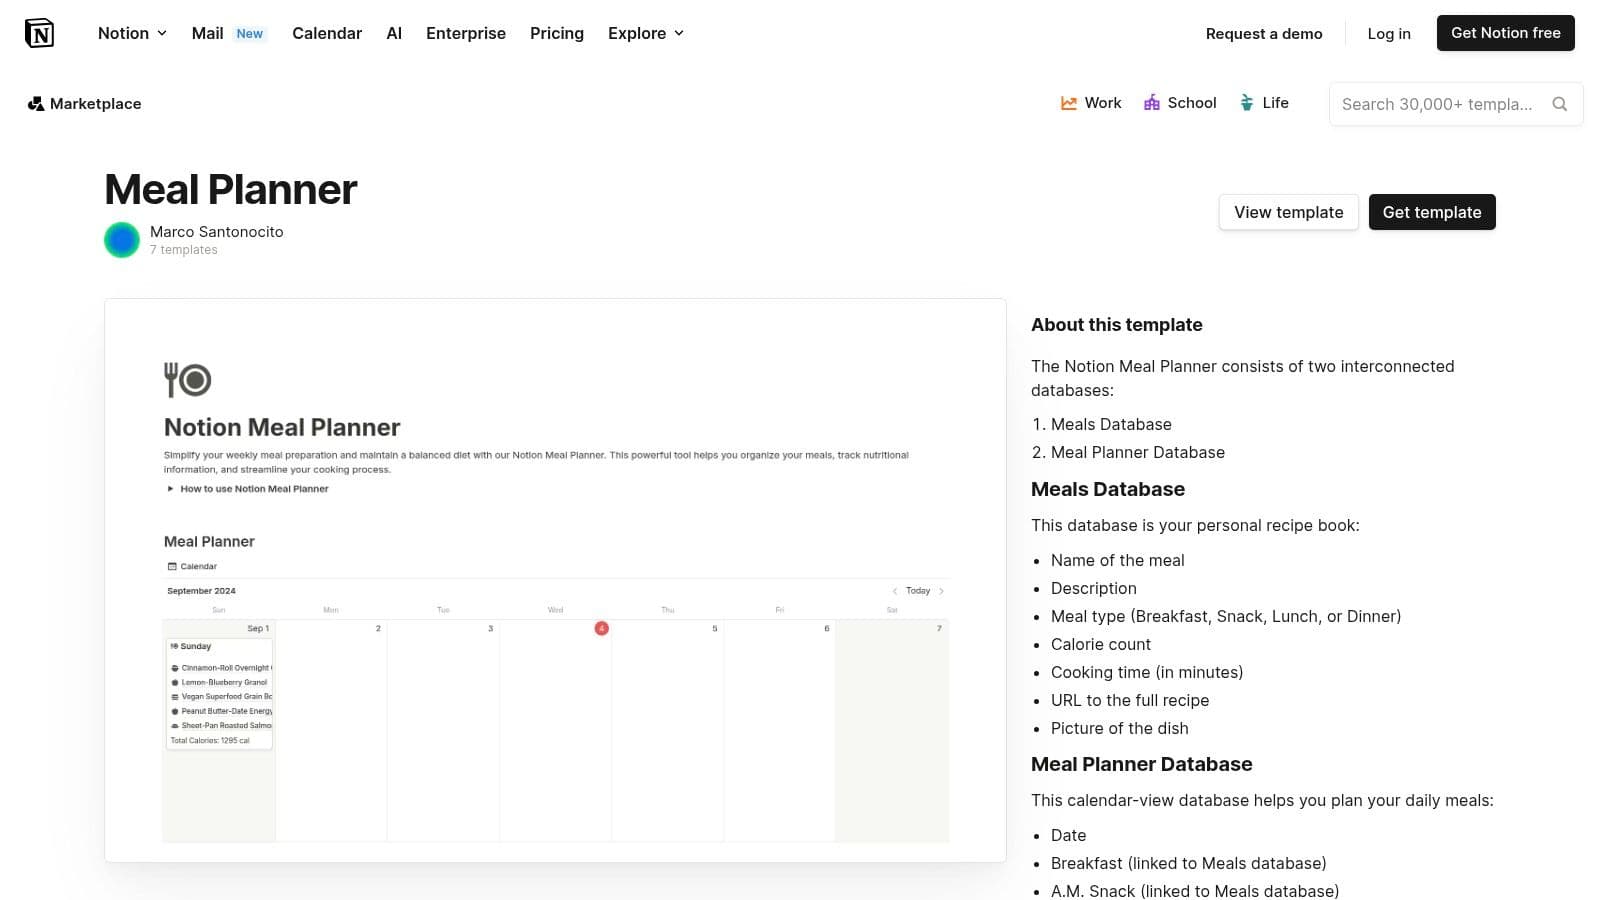
Task: Open the Work templates category icon
Action: 1068,102
